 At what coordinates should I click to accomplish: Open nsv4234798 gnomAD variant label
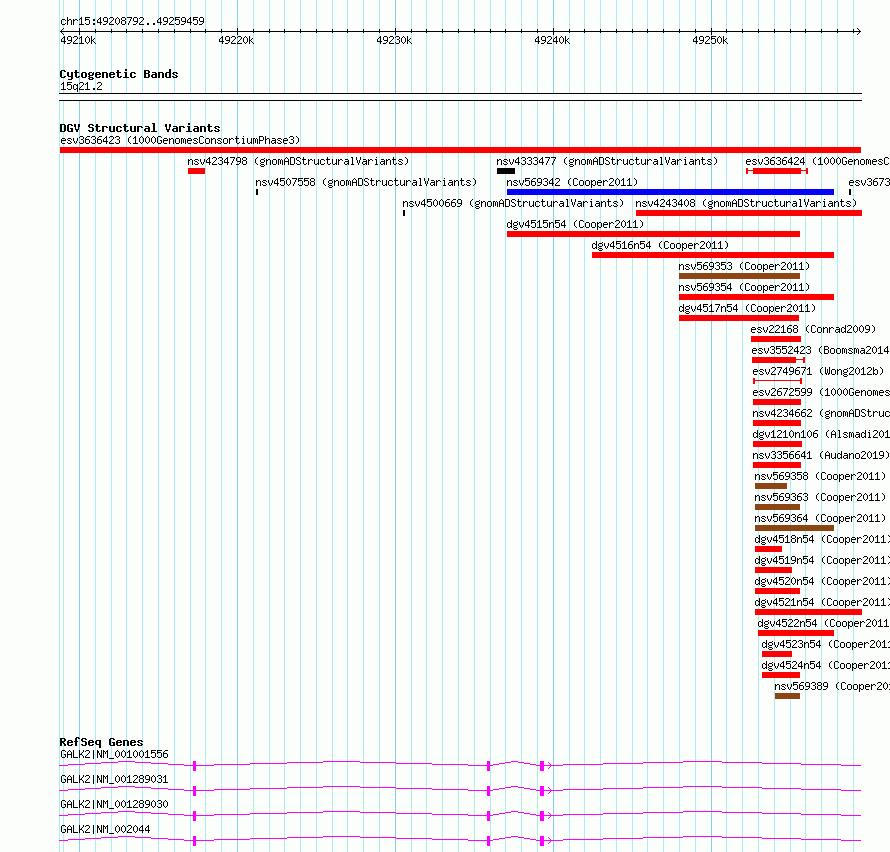[298, 161]
